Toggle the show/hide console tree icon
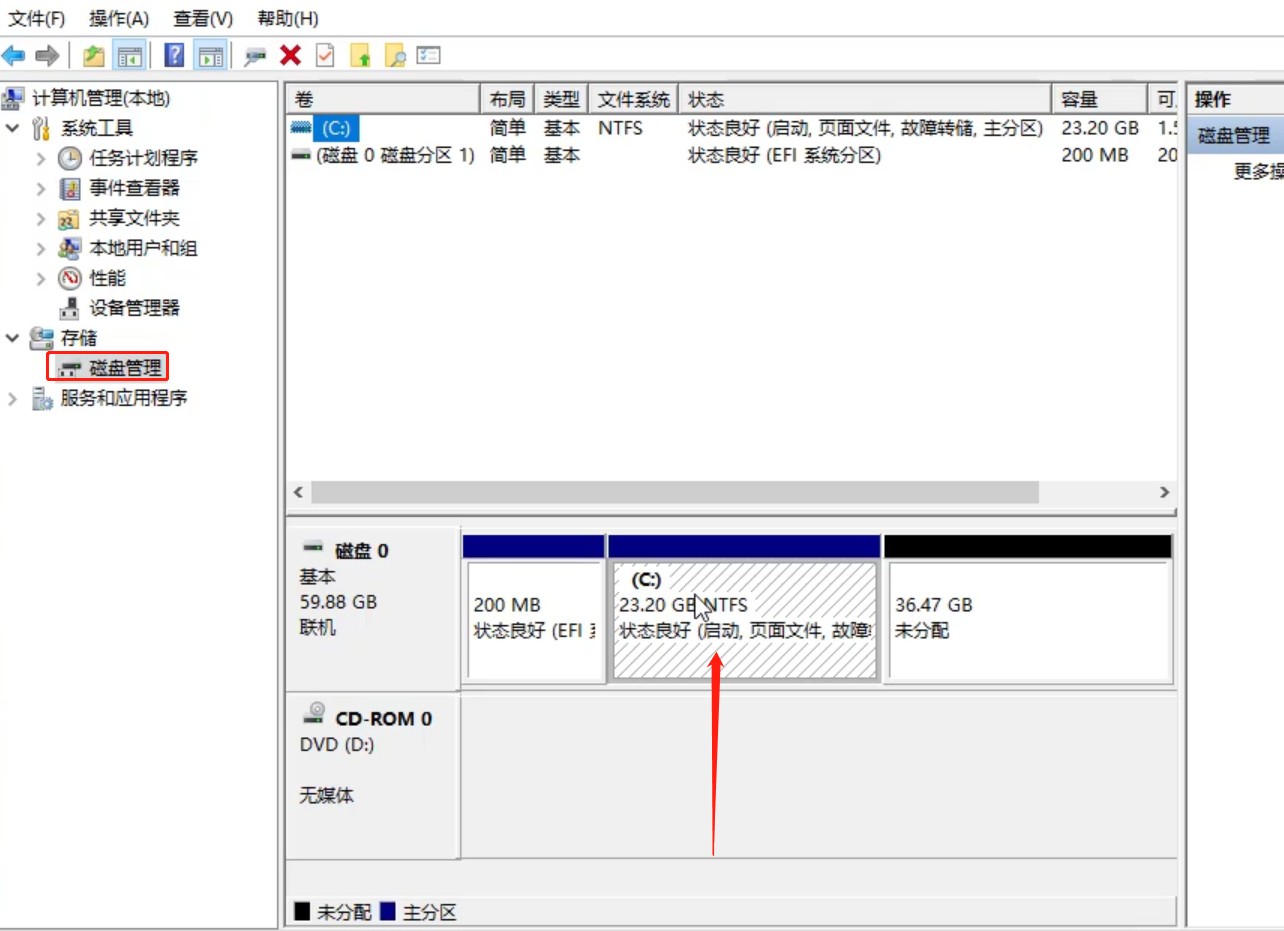Image resolution: width=1284 pixels, height=931 pixels. pyautogui.click(x=129, y=55)
